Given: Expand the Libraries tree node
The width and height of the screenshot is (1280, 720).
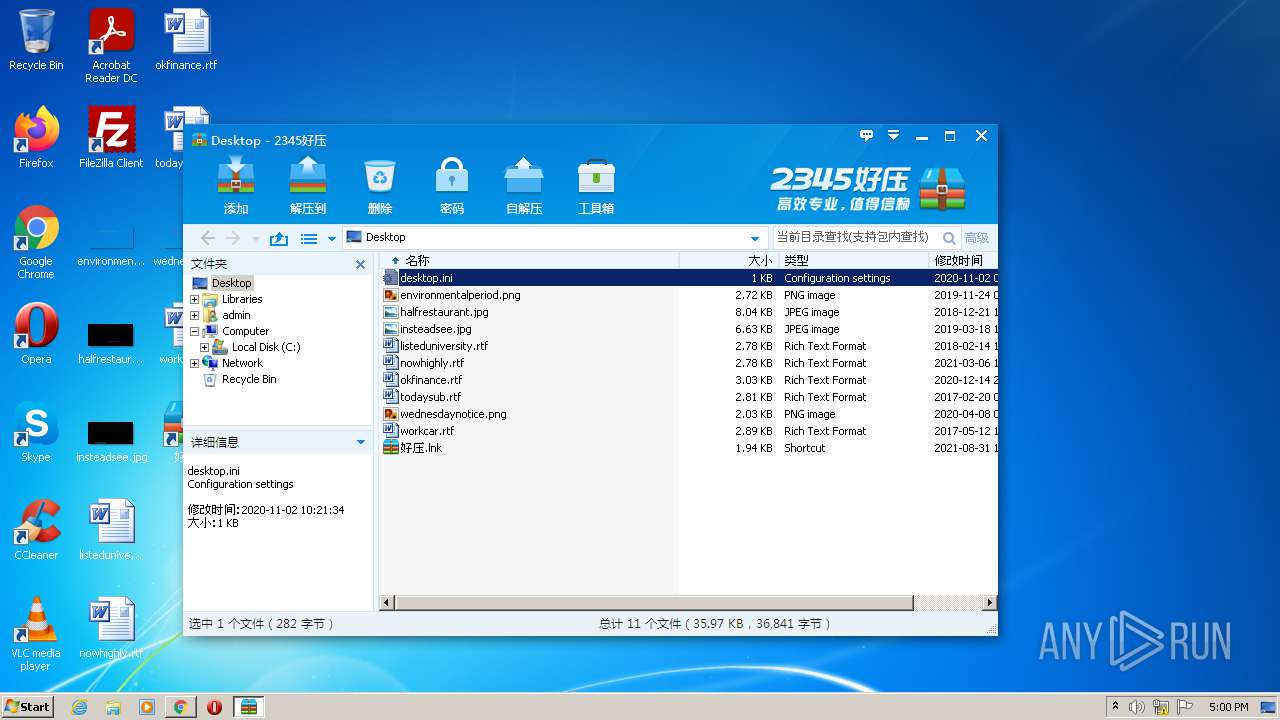Looking at the screenshot, I should 194,299.
